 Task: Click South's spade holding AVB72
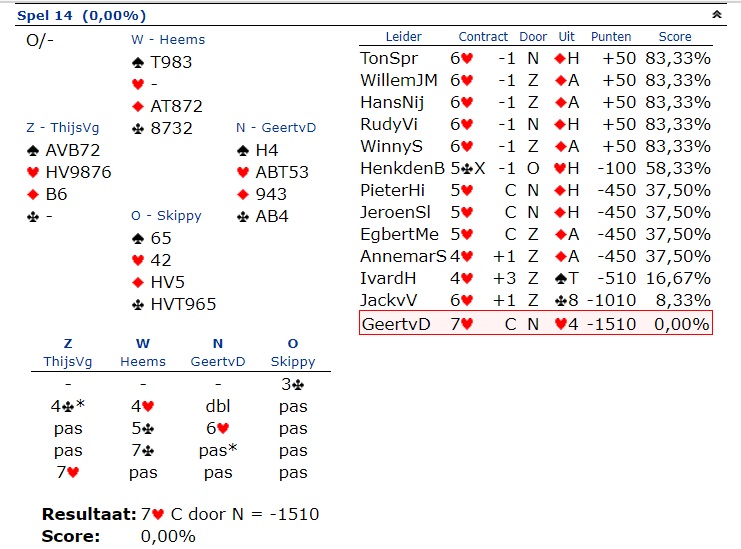click(x=63, y=150)
